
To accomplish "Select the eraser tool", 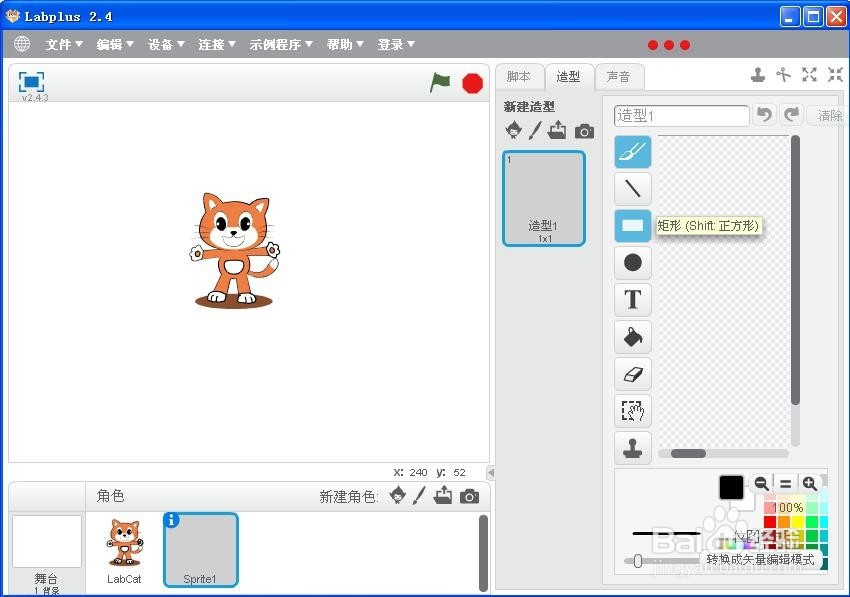I will (633, 374).
